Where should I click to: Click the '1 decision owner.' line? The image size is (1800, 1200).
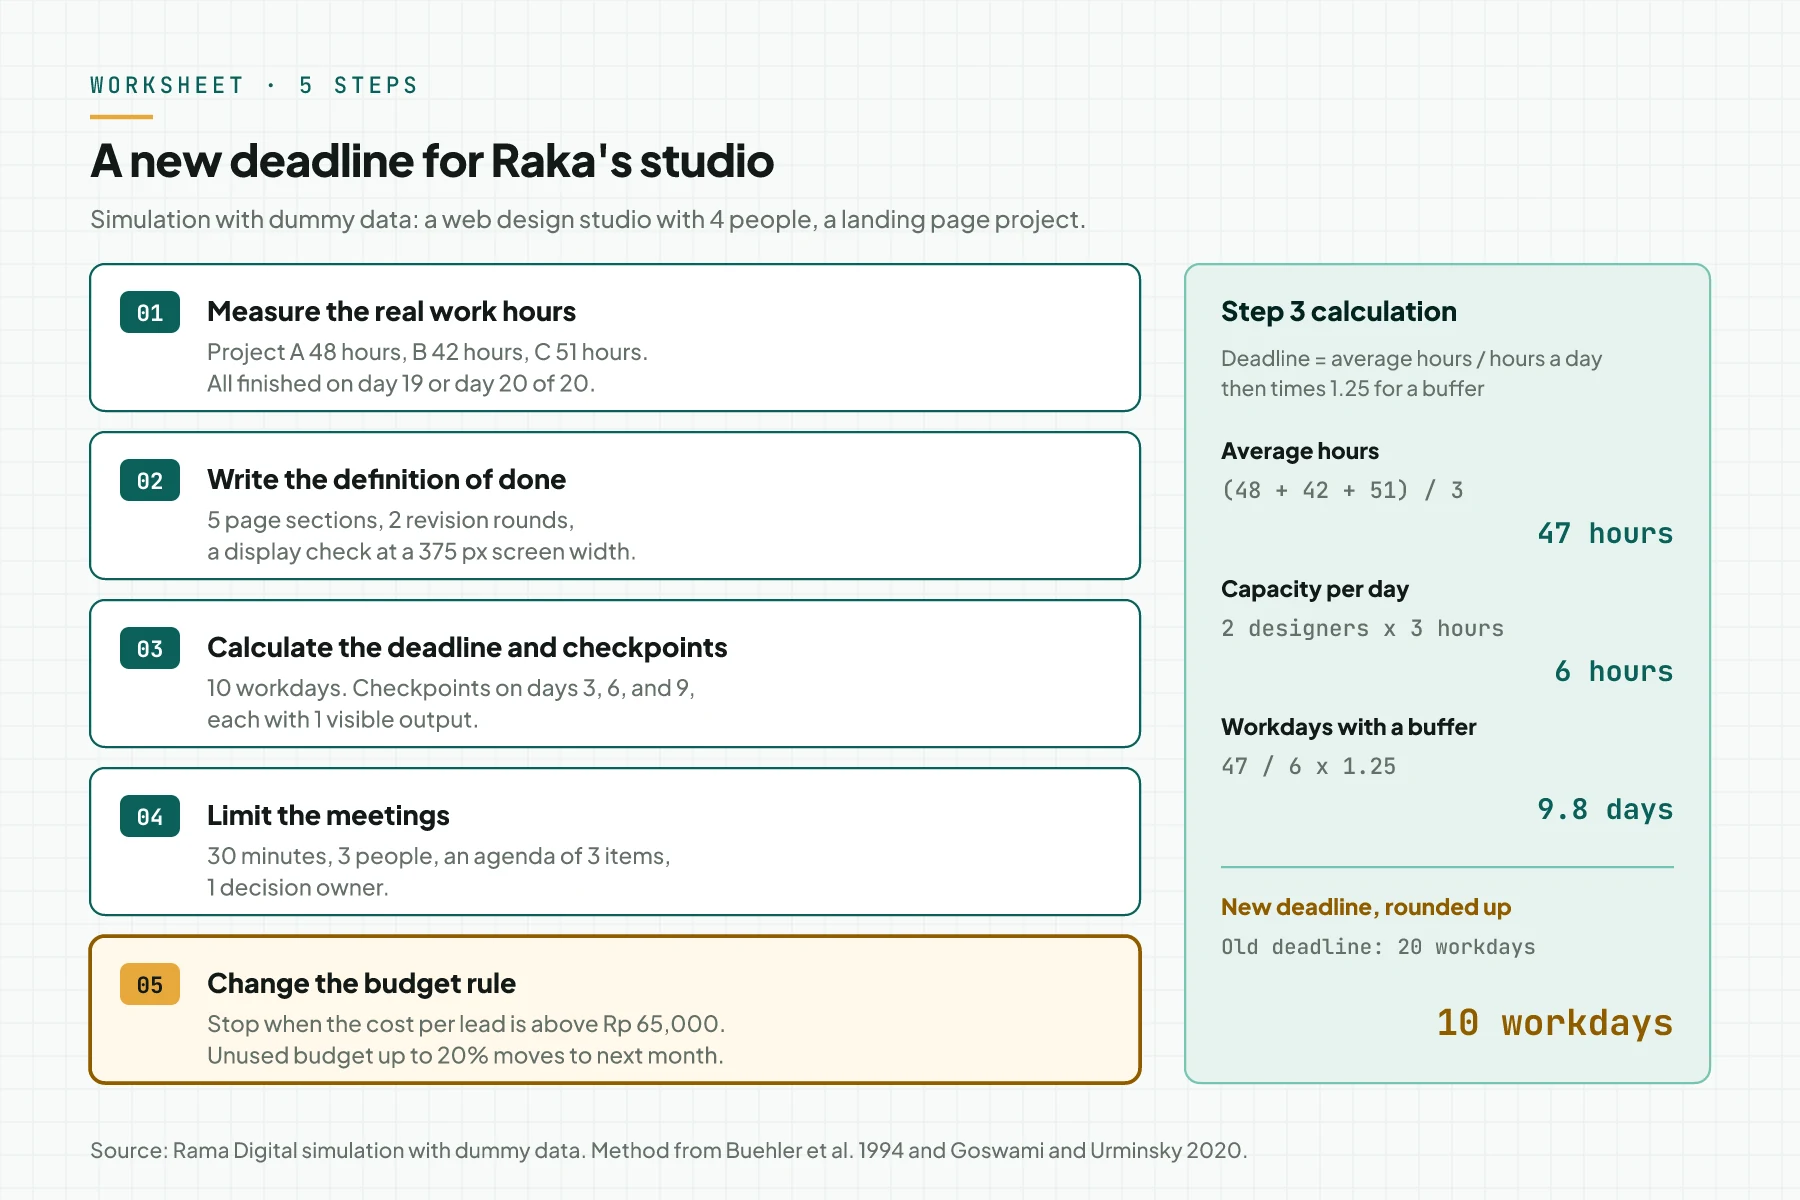click(298, 888)
